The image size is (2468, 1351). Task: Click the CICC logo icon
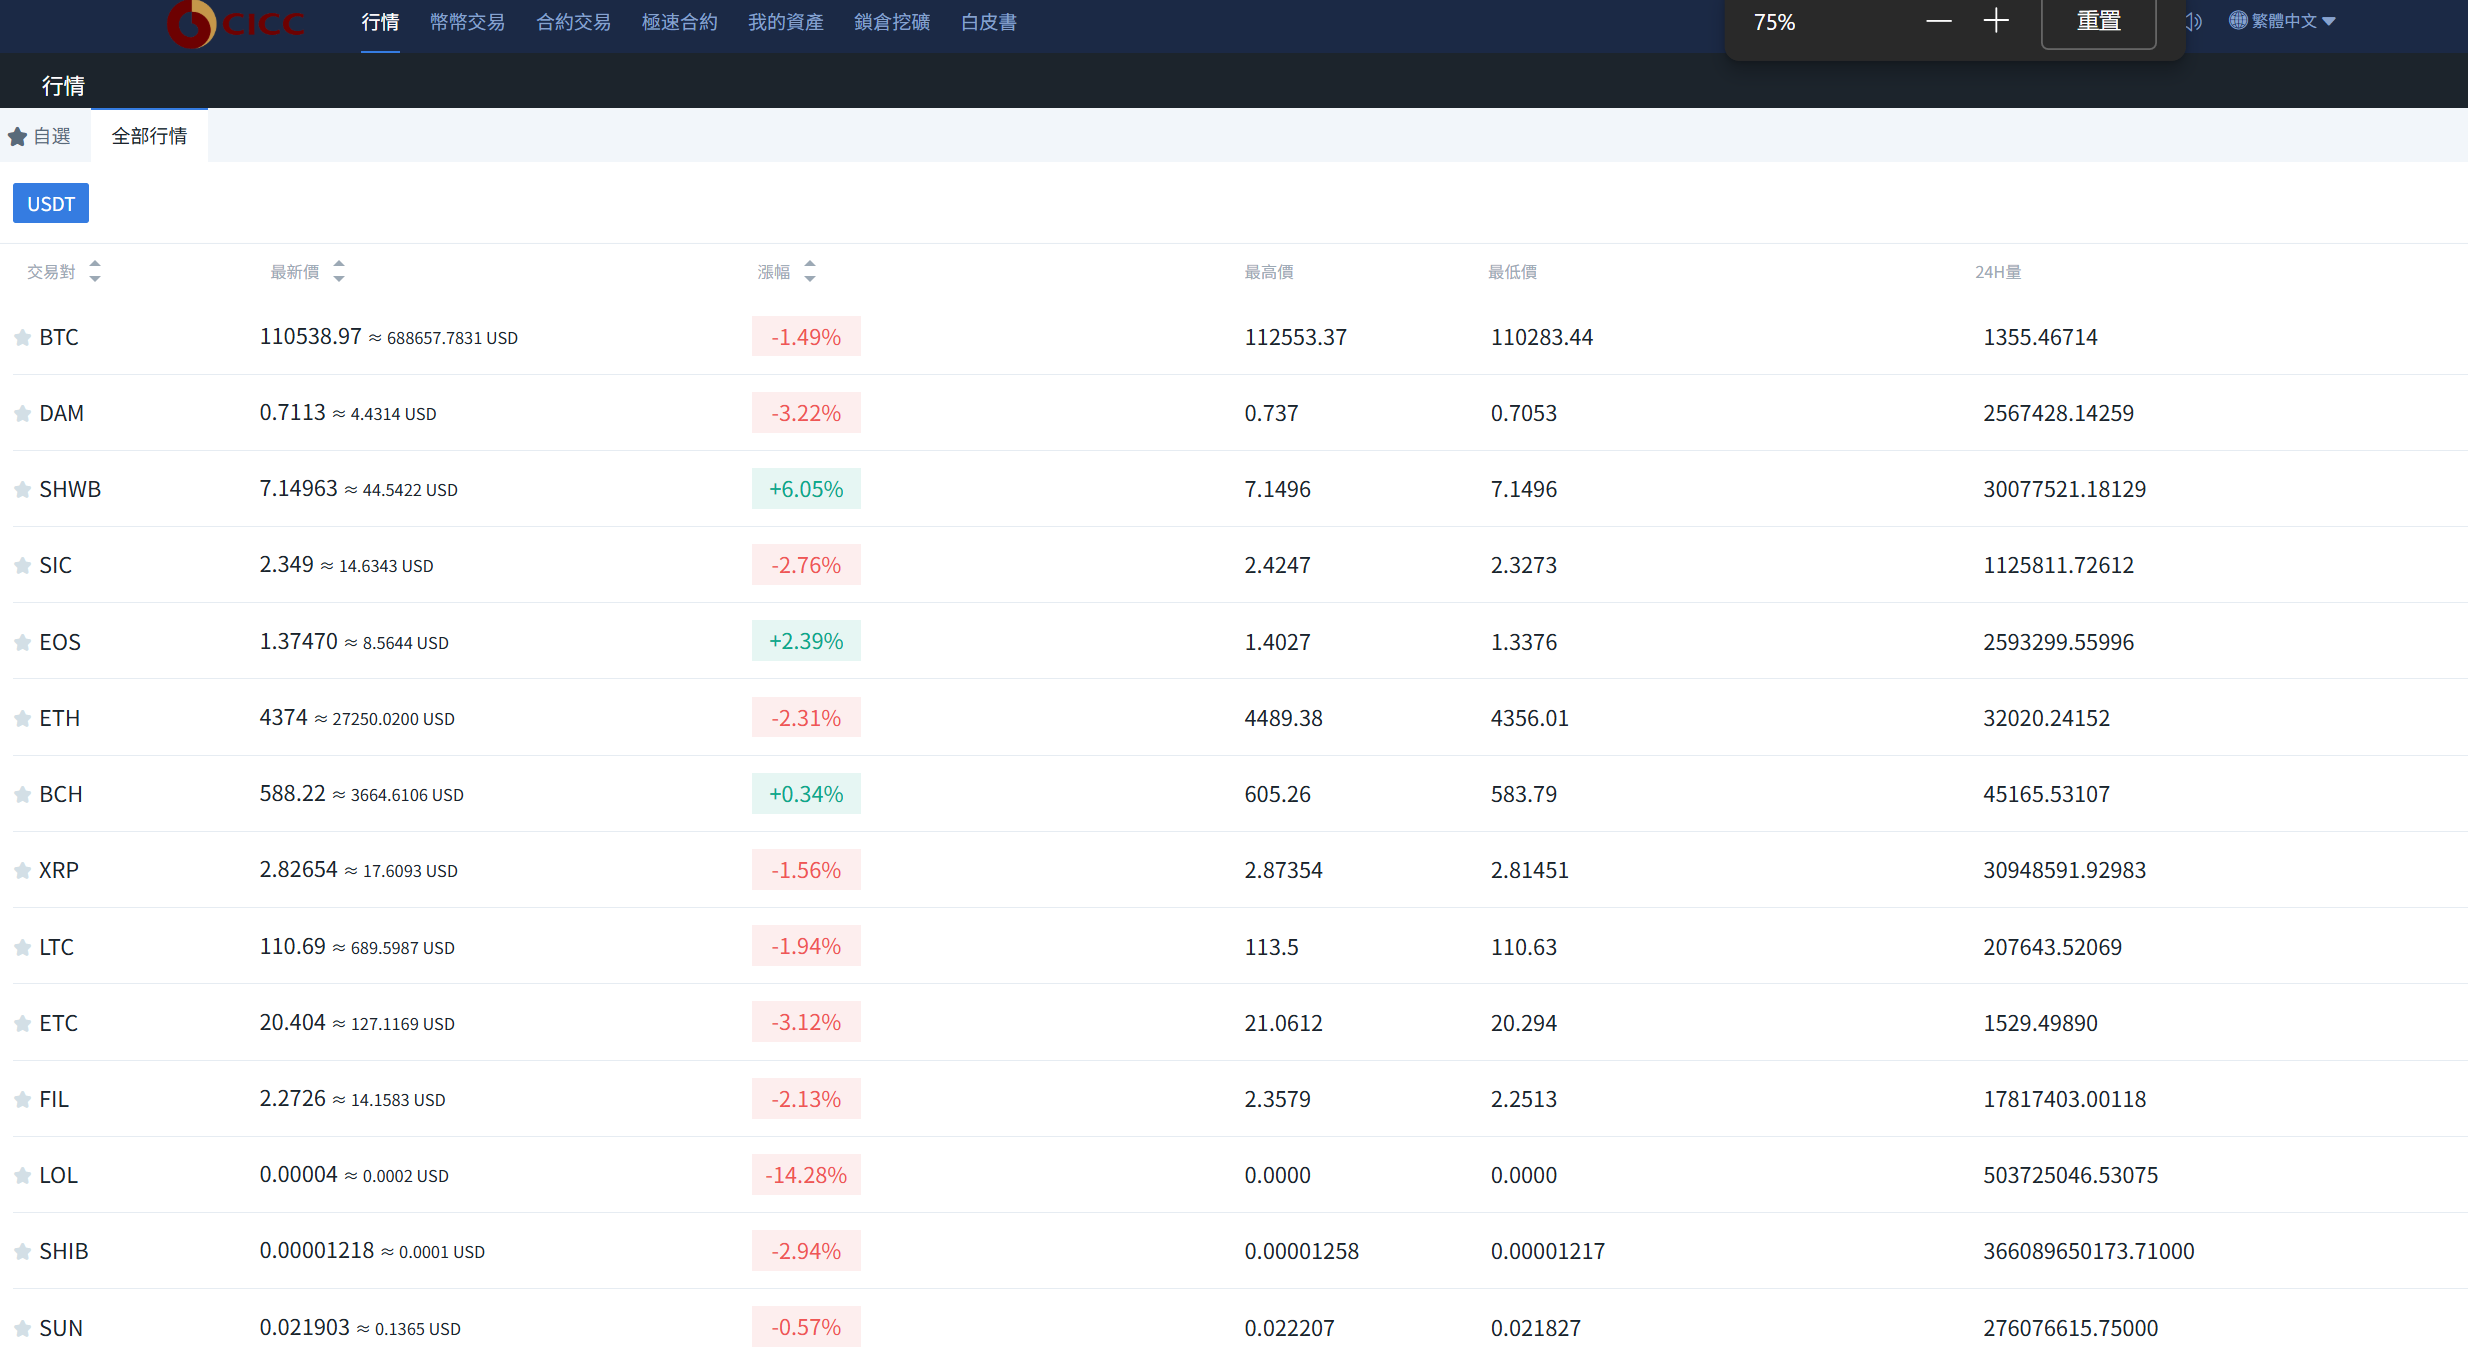pos(192,22)
